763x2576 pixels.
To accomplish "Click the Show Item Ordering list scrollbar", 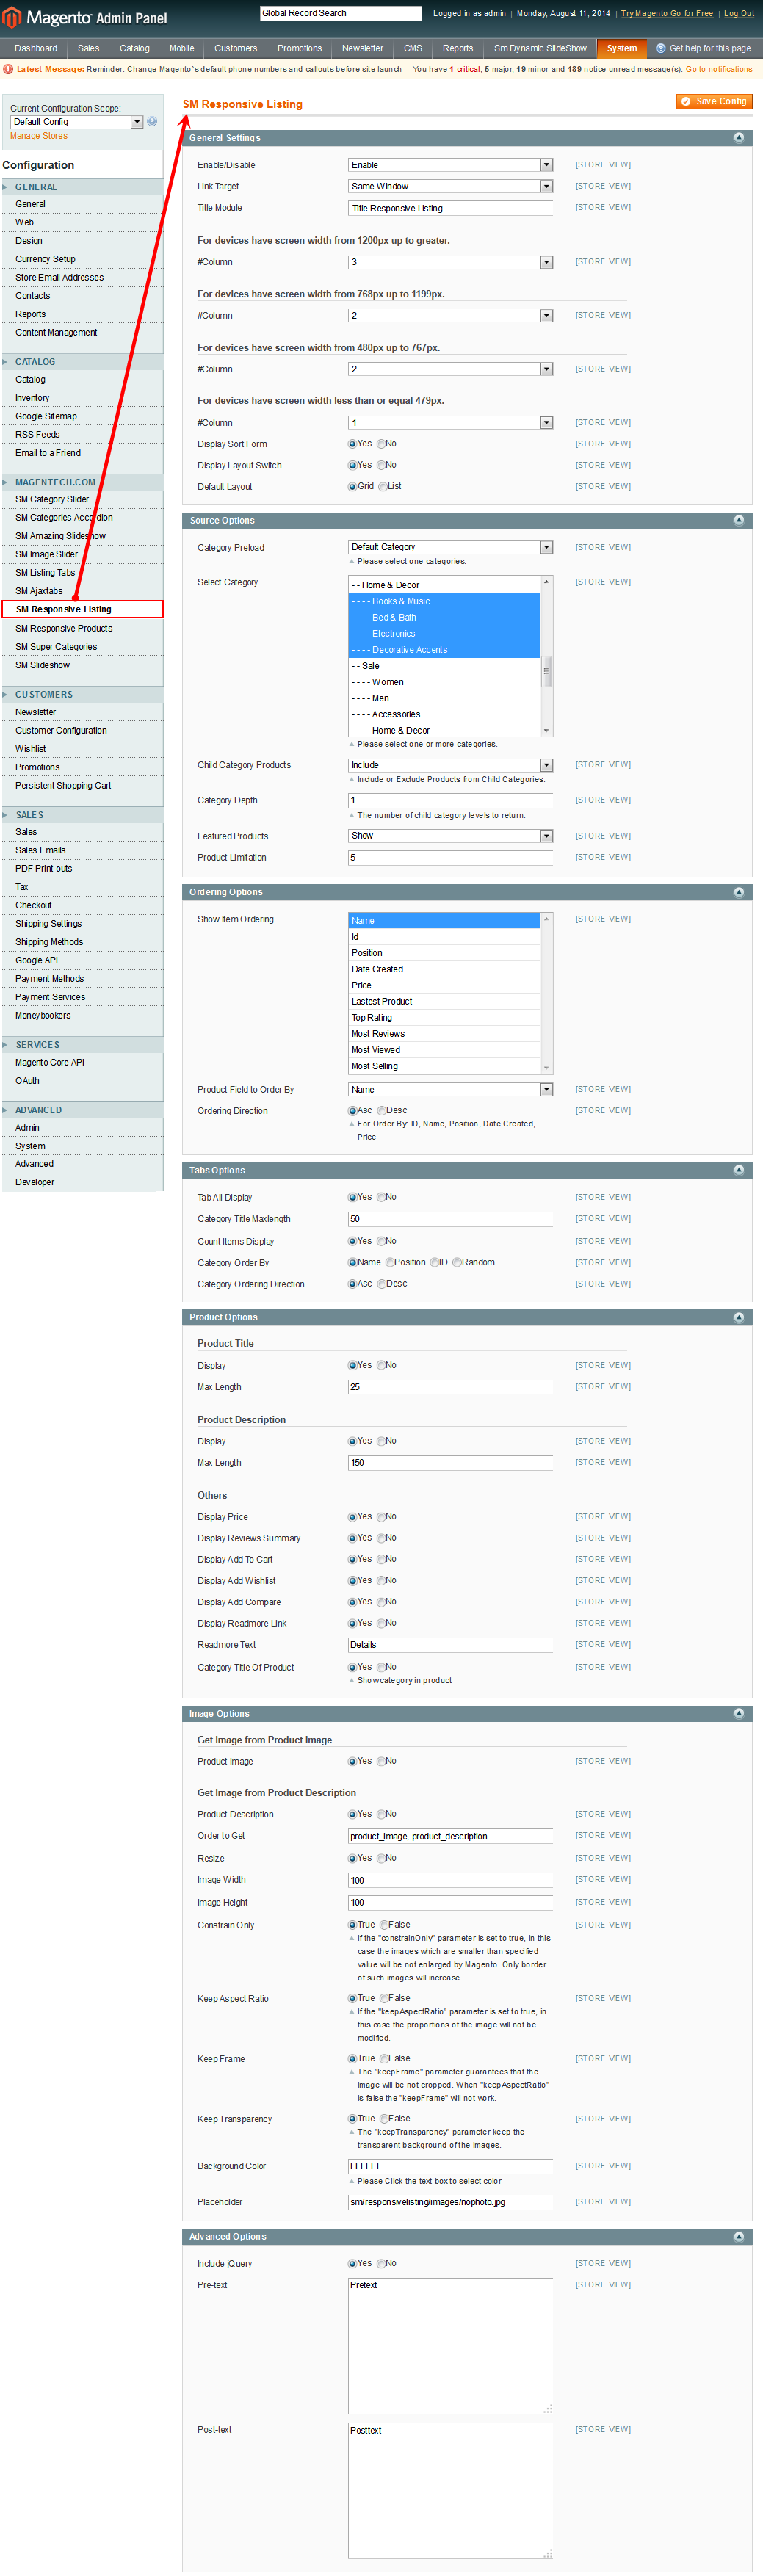I will coord(547,993).
